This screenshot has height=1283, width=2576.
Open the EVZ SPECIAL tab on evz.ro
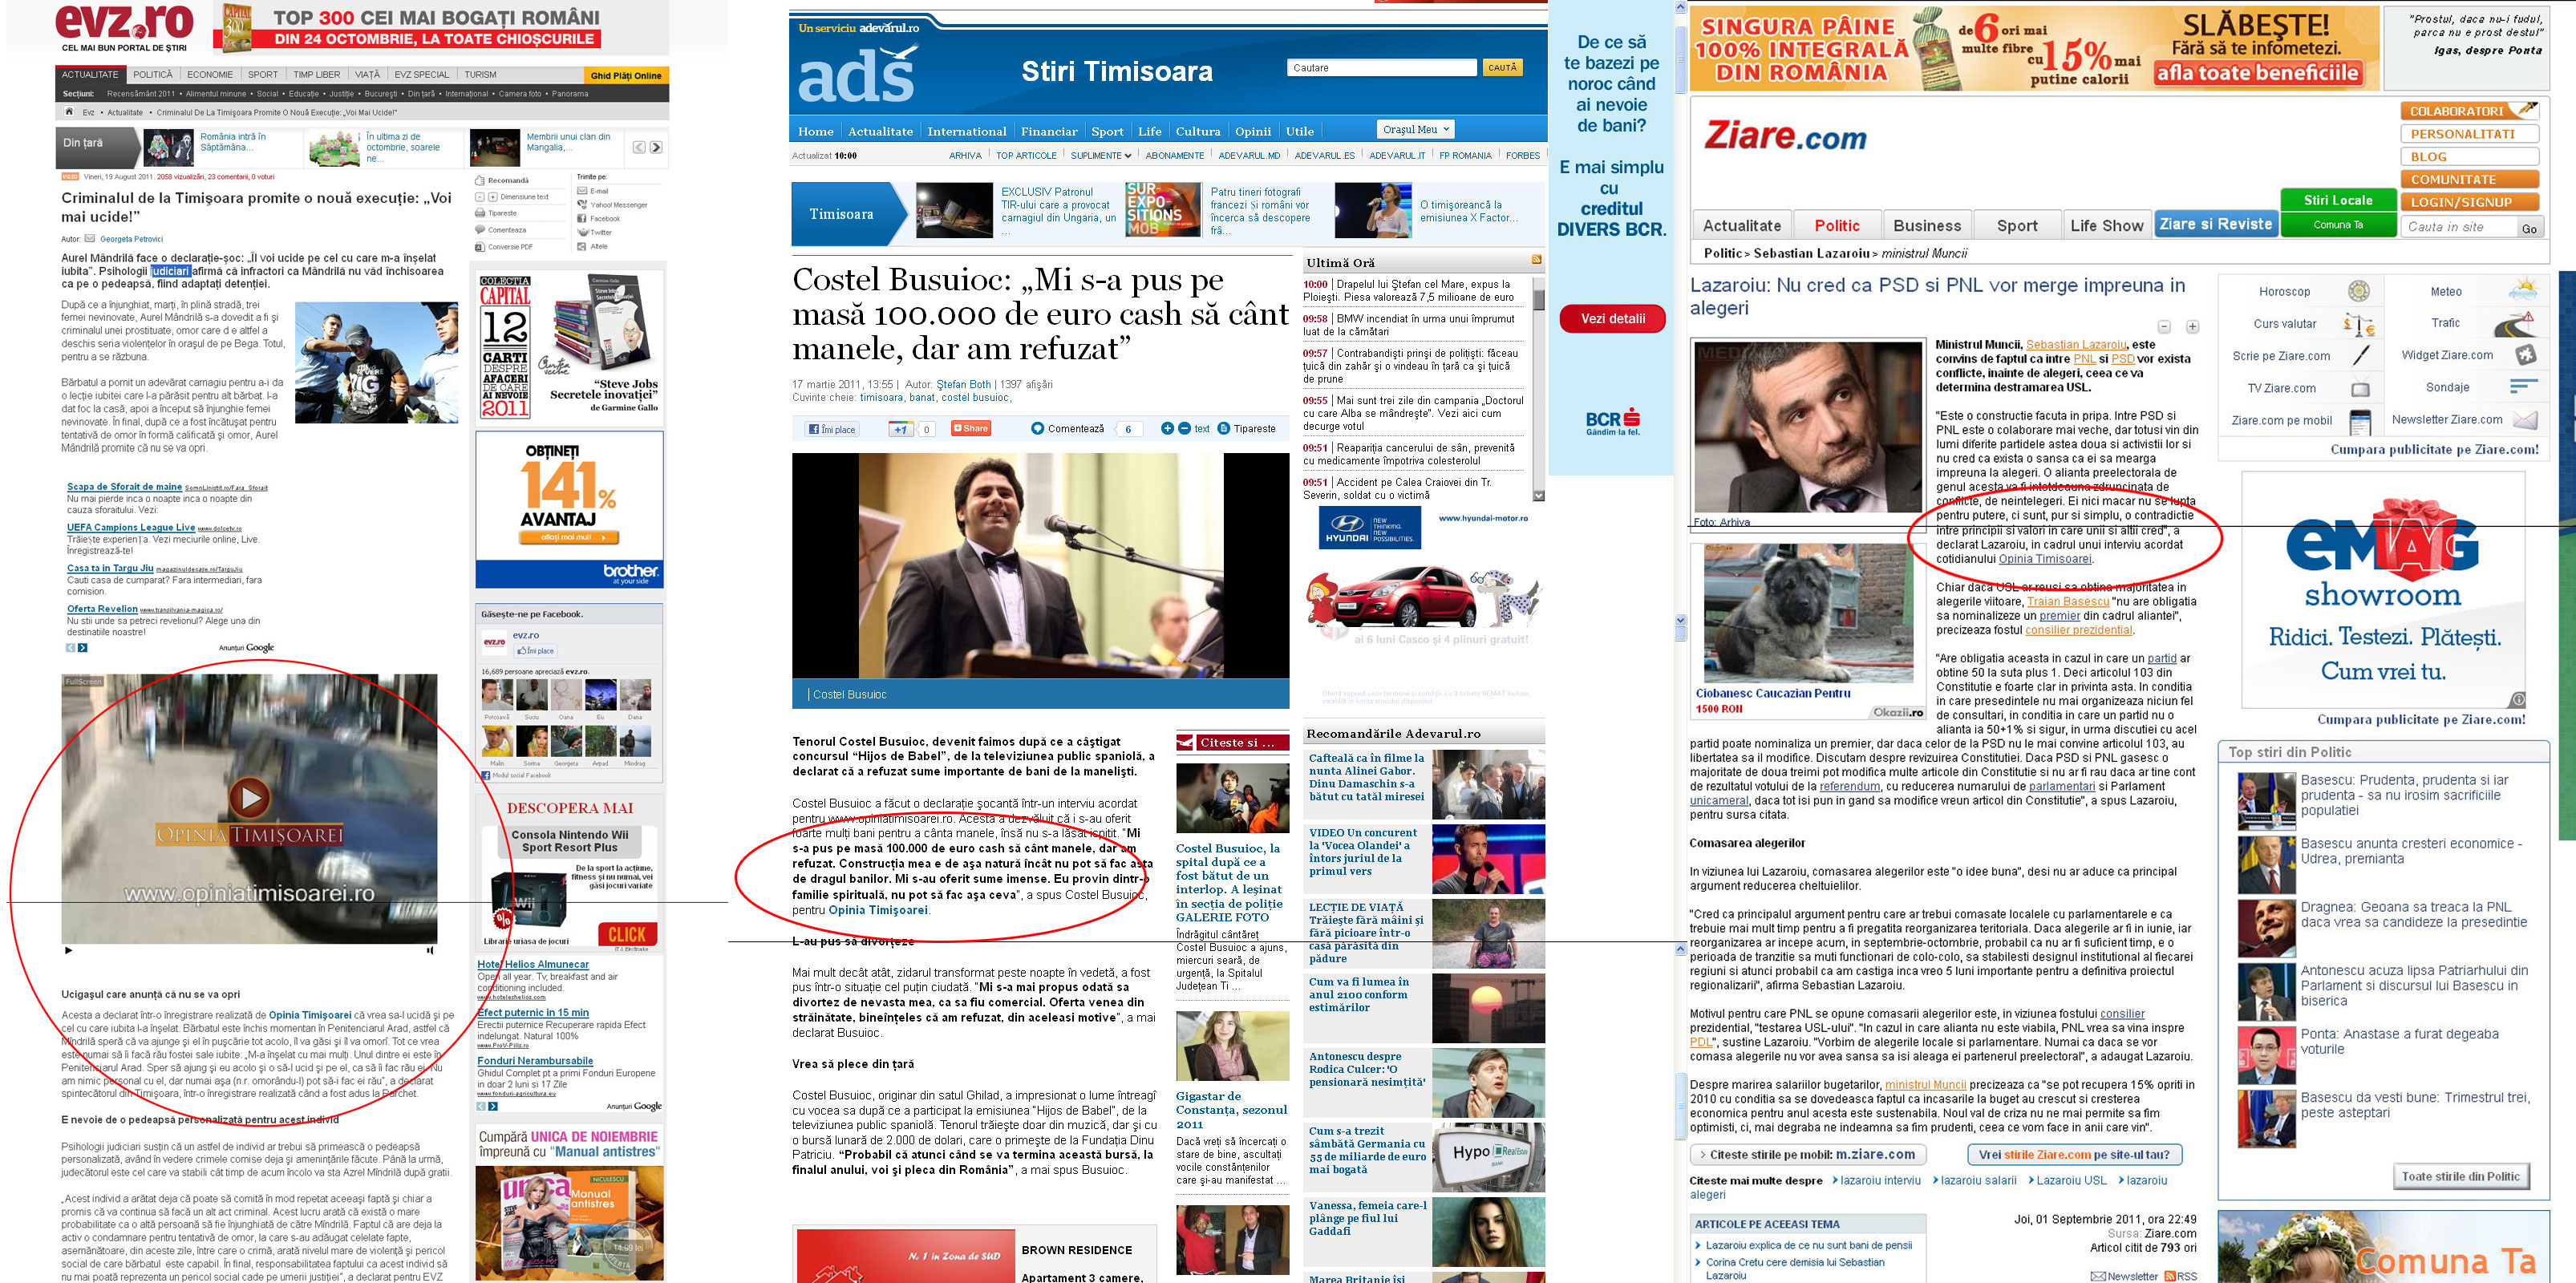(x=421, y=74)
